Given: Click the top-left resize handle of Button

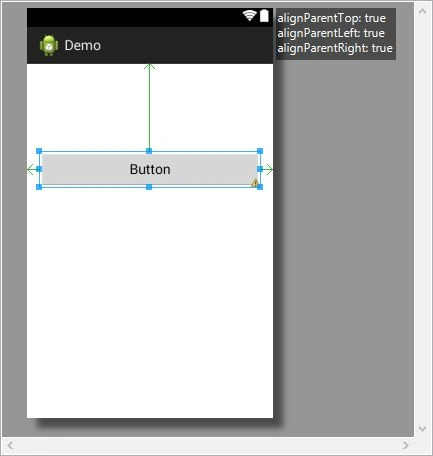Looking at the screenshot, I should 39,151.
